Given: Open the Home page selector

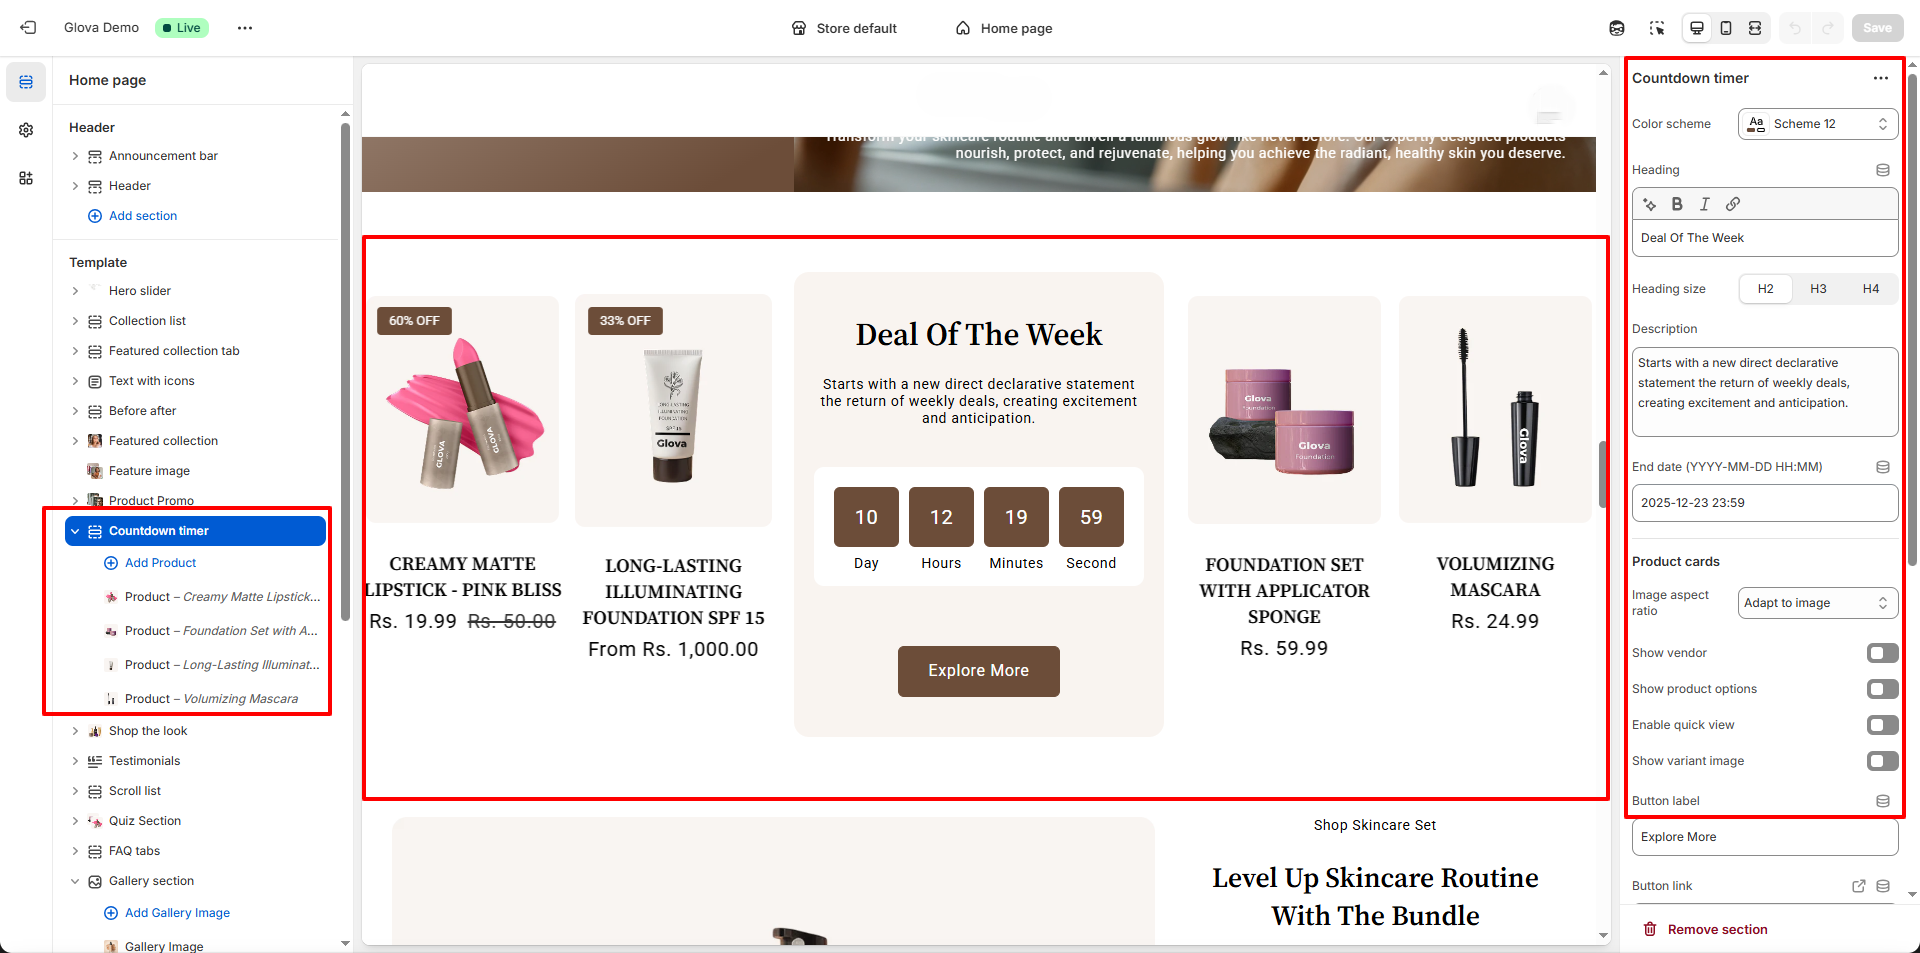Looking at the screenshot, I should tap(1004, 28).
